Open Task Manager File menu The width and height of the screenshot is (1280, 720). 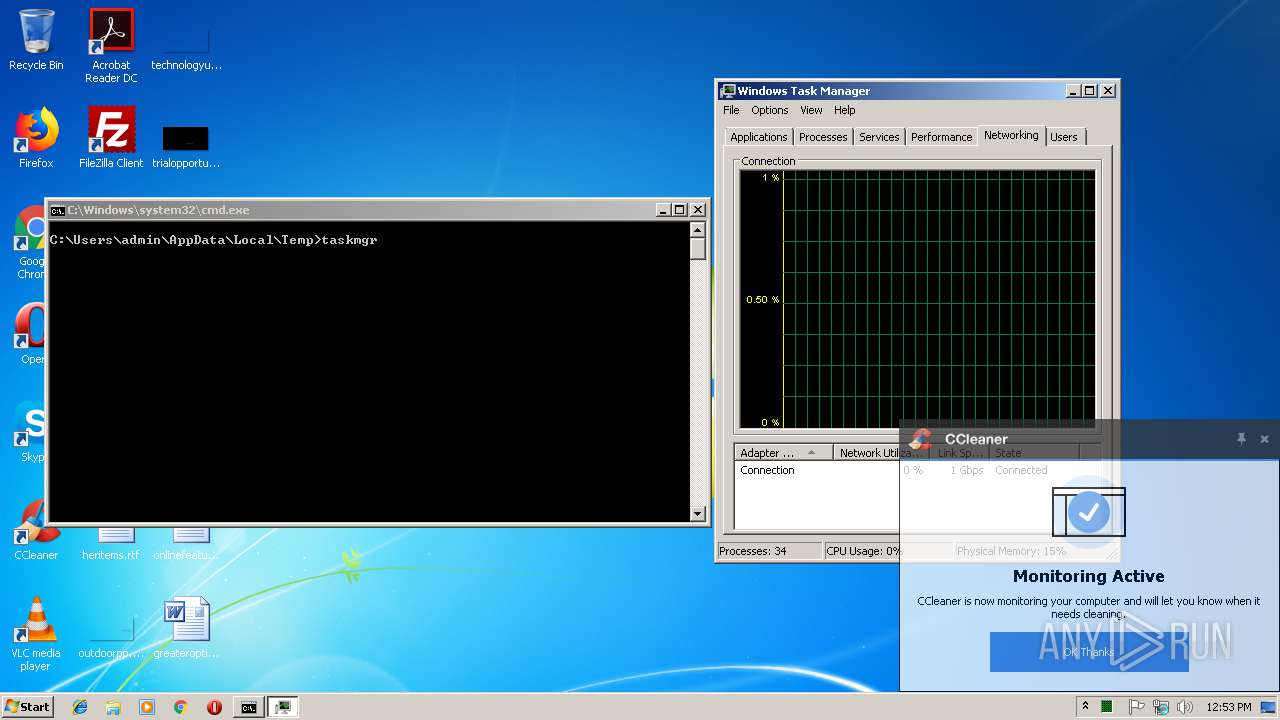tap(731, 110)
